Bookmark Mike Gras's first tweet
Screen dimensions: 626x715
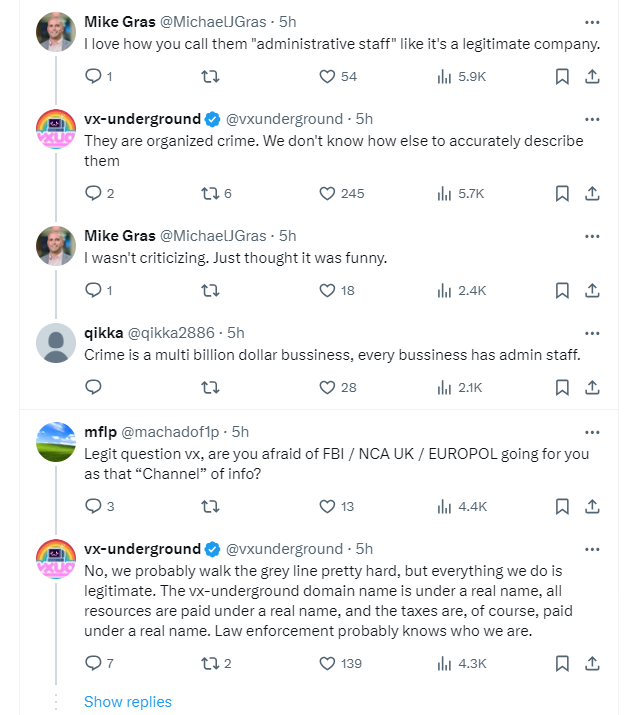pyautogui.click(x=562, y=76)
